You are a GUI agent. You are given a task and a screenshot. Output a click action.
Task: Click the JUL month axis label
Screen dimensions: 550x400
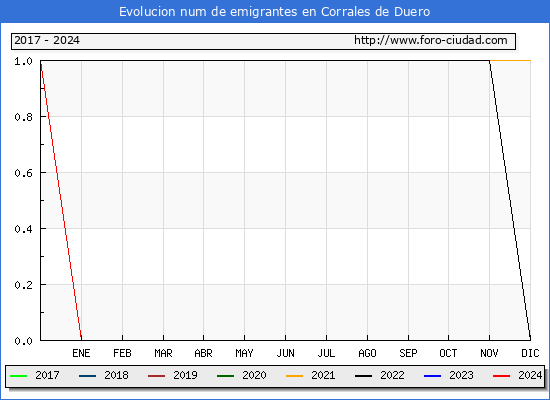coord(327,353)
